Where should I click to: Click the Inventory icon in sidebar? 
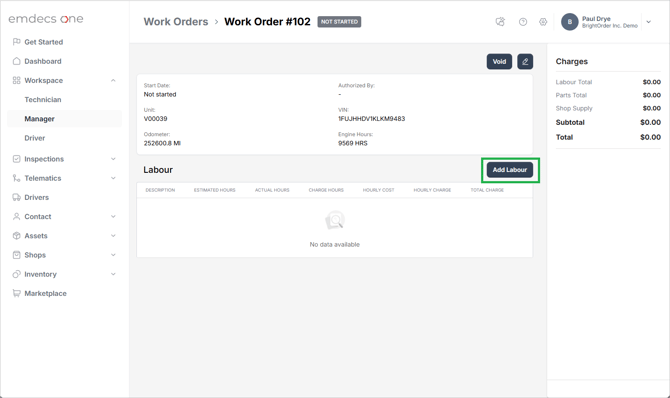pyautogui.click(x=16, y=274)
